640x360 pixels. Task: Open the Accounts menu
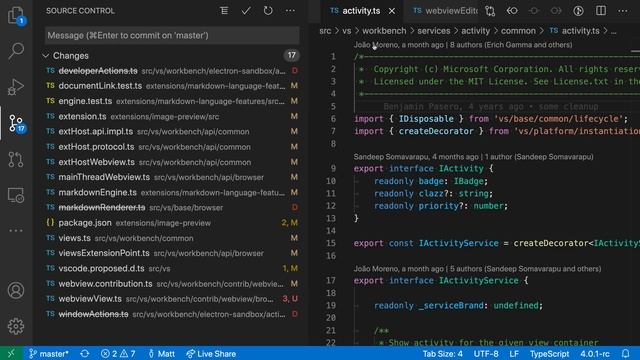click(x=16, y=291)
